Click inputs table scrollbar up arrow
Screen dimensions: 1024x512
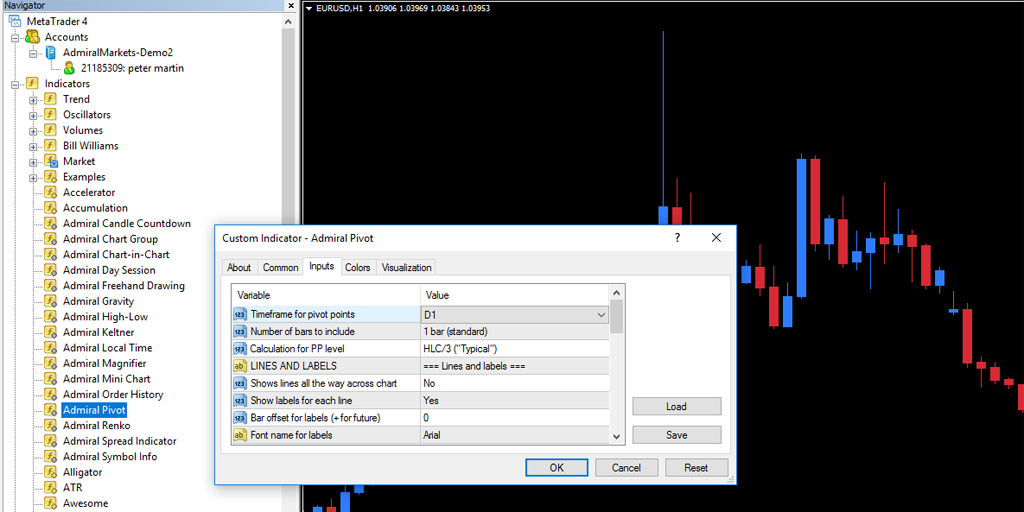point(616,292)
